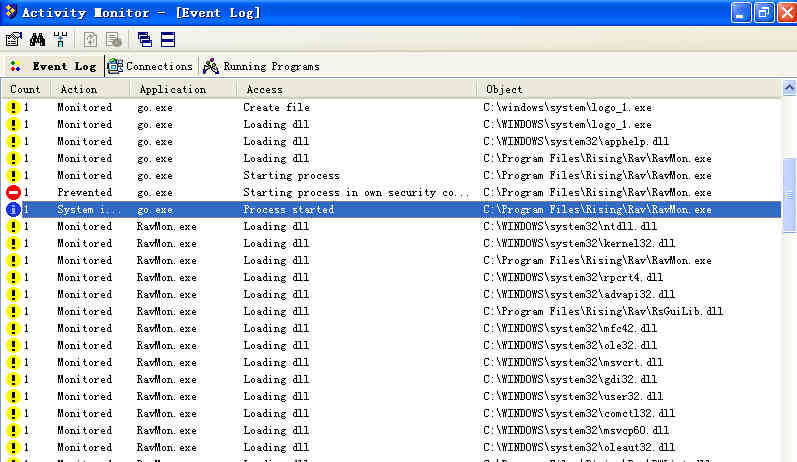Select the 'C:\windows\system\logo_1.exe' Create file object
The image size is (797, 462).
(567, 107)
